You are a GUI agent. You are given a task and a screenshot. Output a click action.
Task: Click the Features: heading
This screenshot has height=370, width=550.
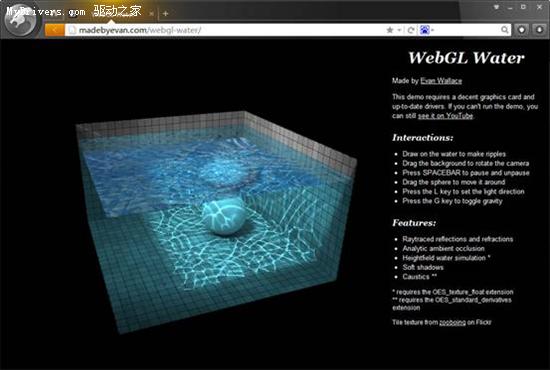pyautogui.click(x=414, y=223)
